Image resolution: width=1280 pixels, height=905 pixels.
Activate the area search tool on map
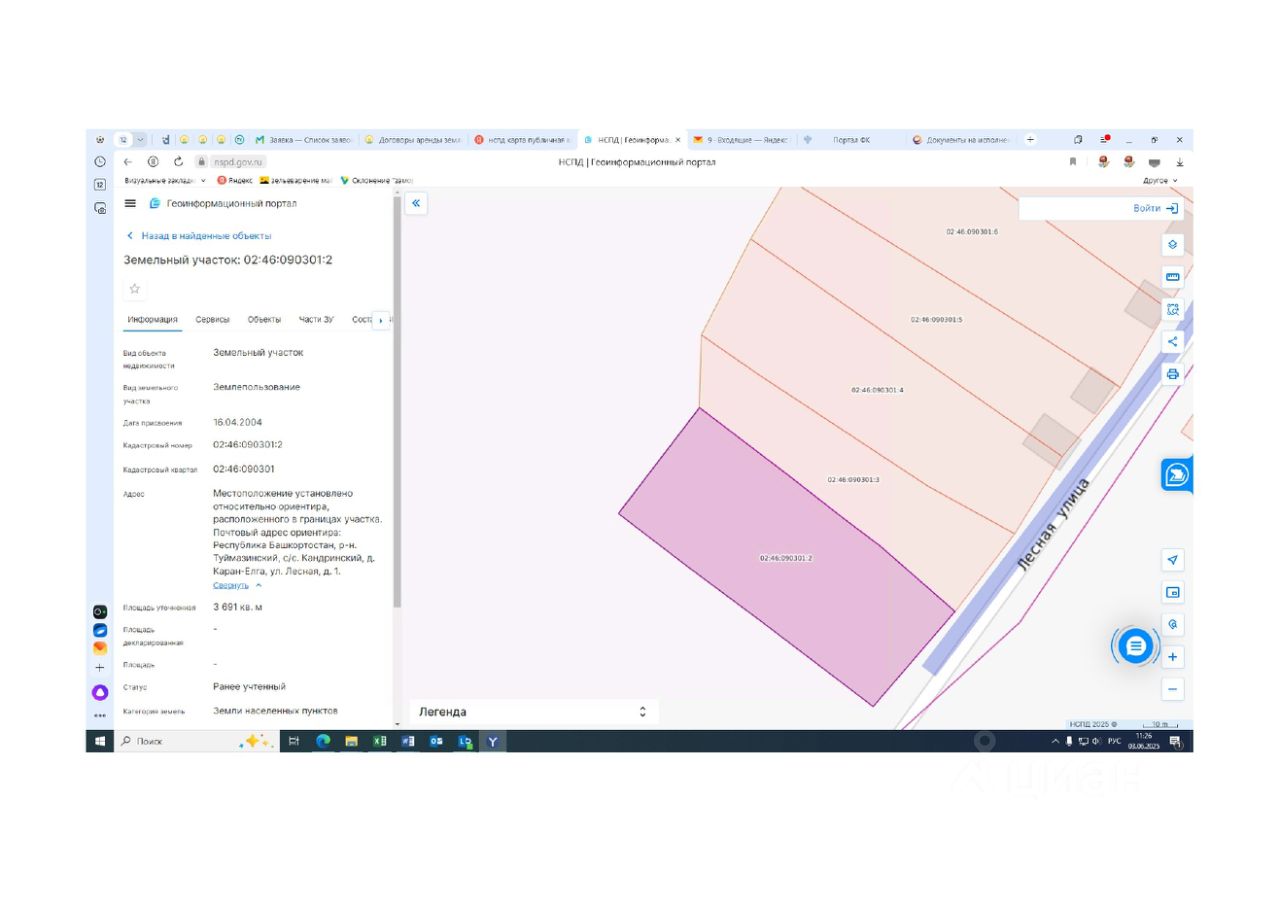pos(1173,309)
